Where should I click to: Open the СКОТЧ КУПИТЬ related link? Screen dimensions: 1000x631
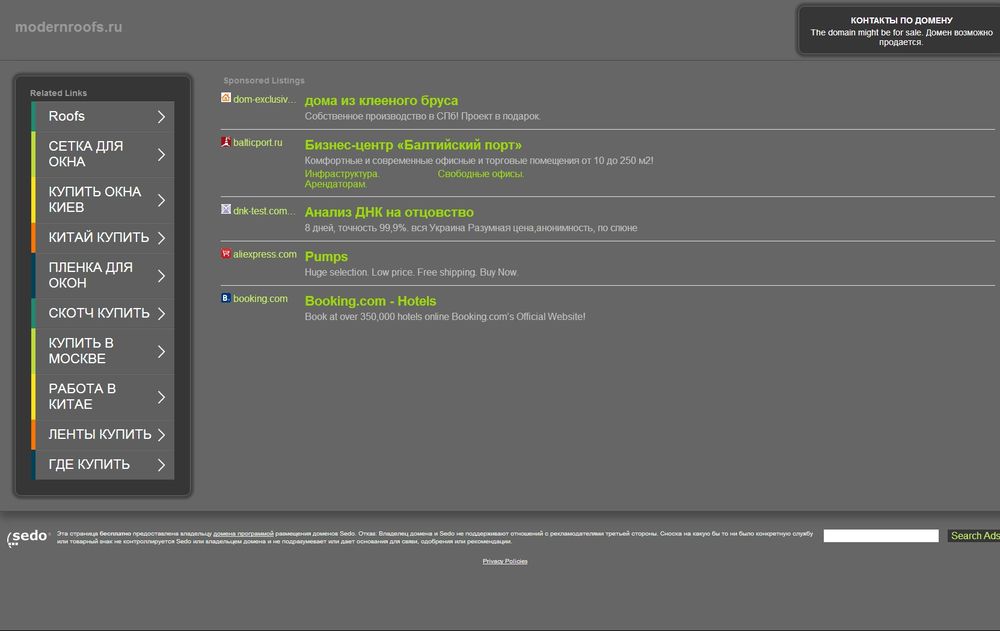pos(103,313)
